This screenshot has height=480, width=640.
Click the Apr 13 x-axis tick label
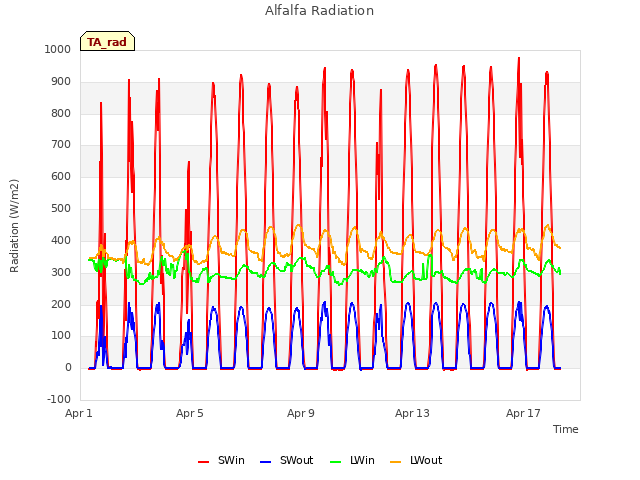[412, 413]
